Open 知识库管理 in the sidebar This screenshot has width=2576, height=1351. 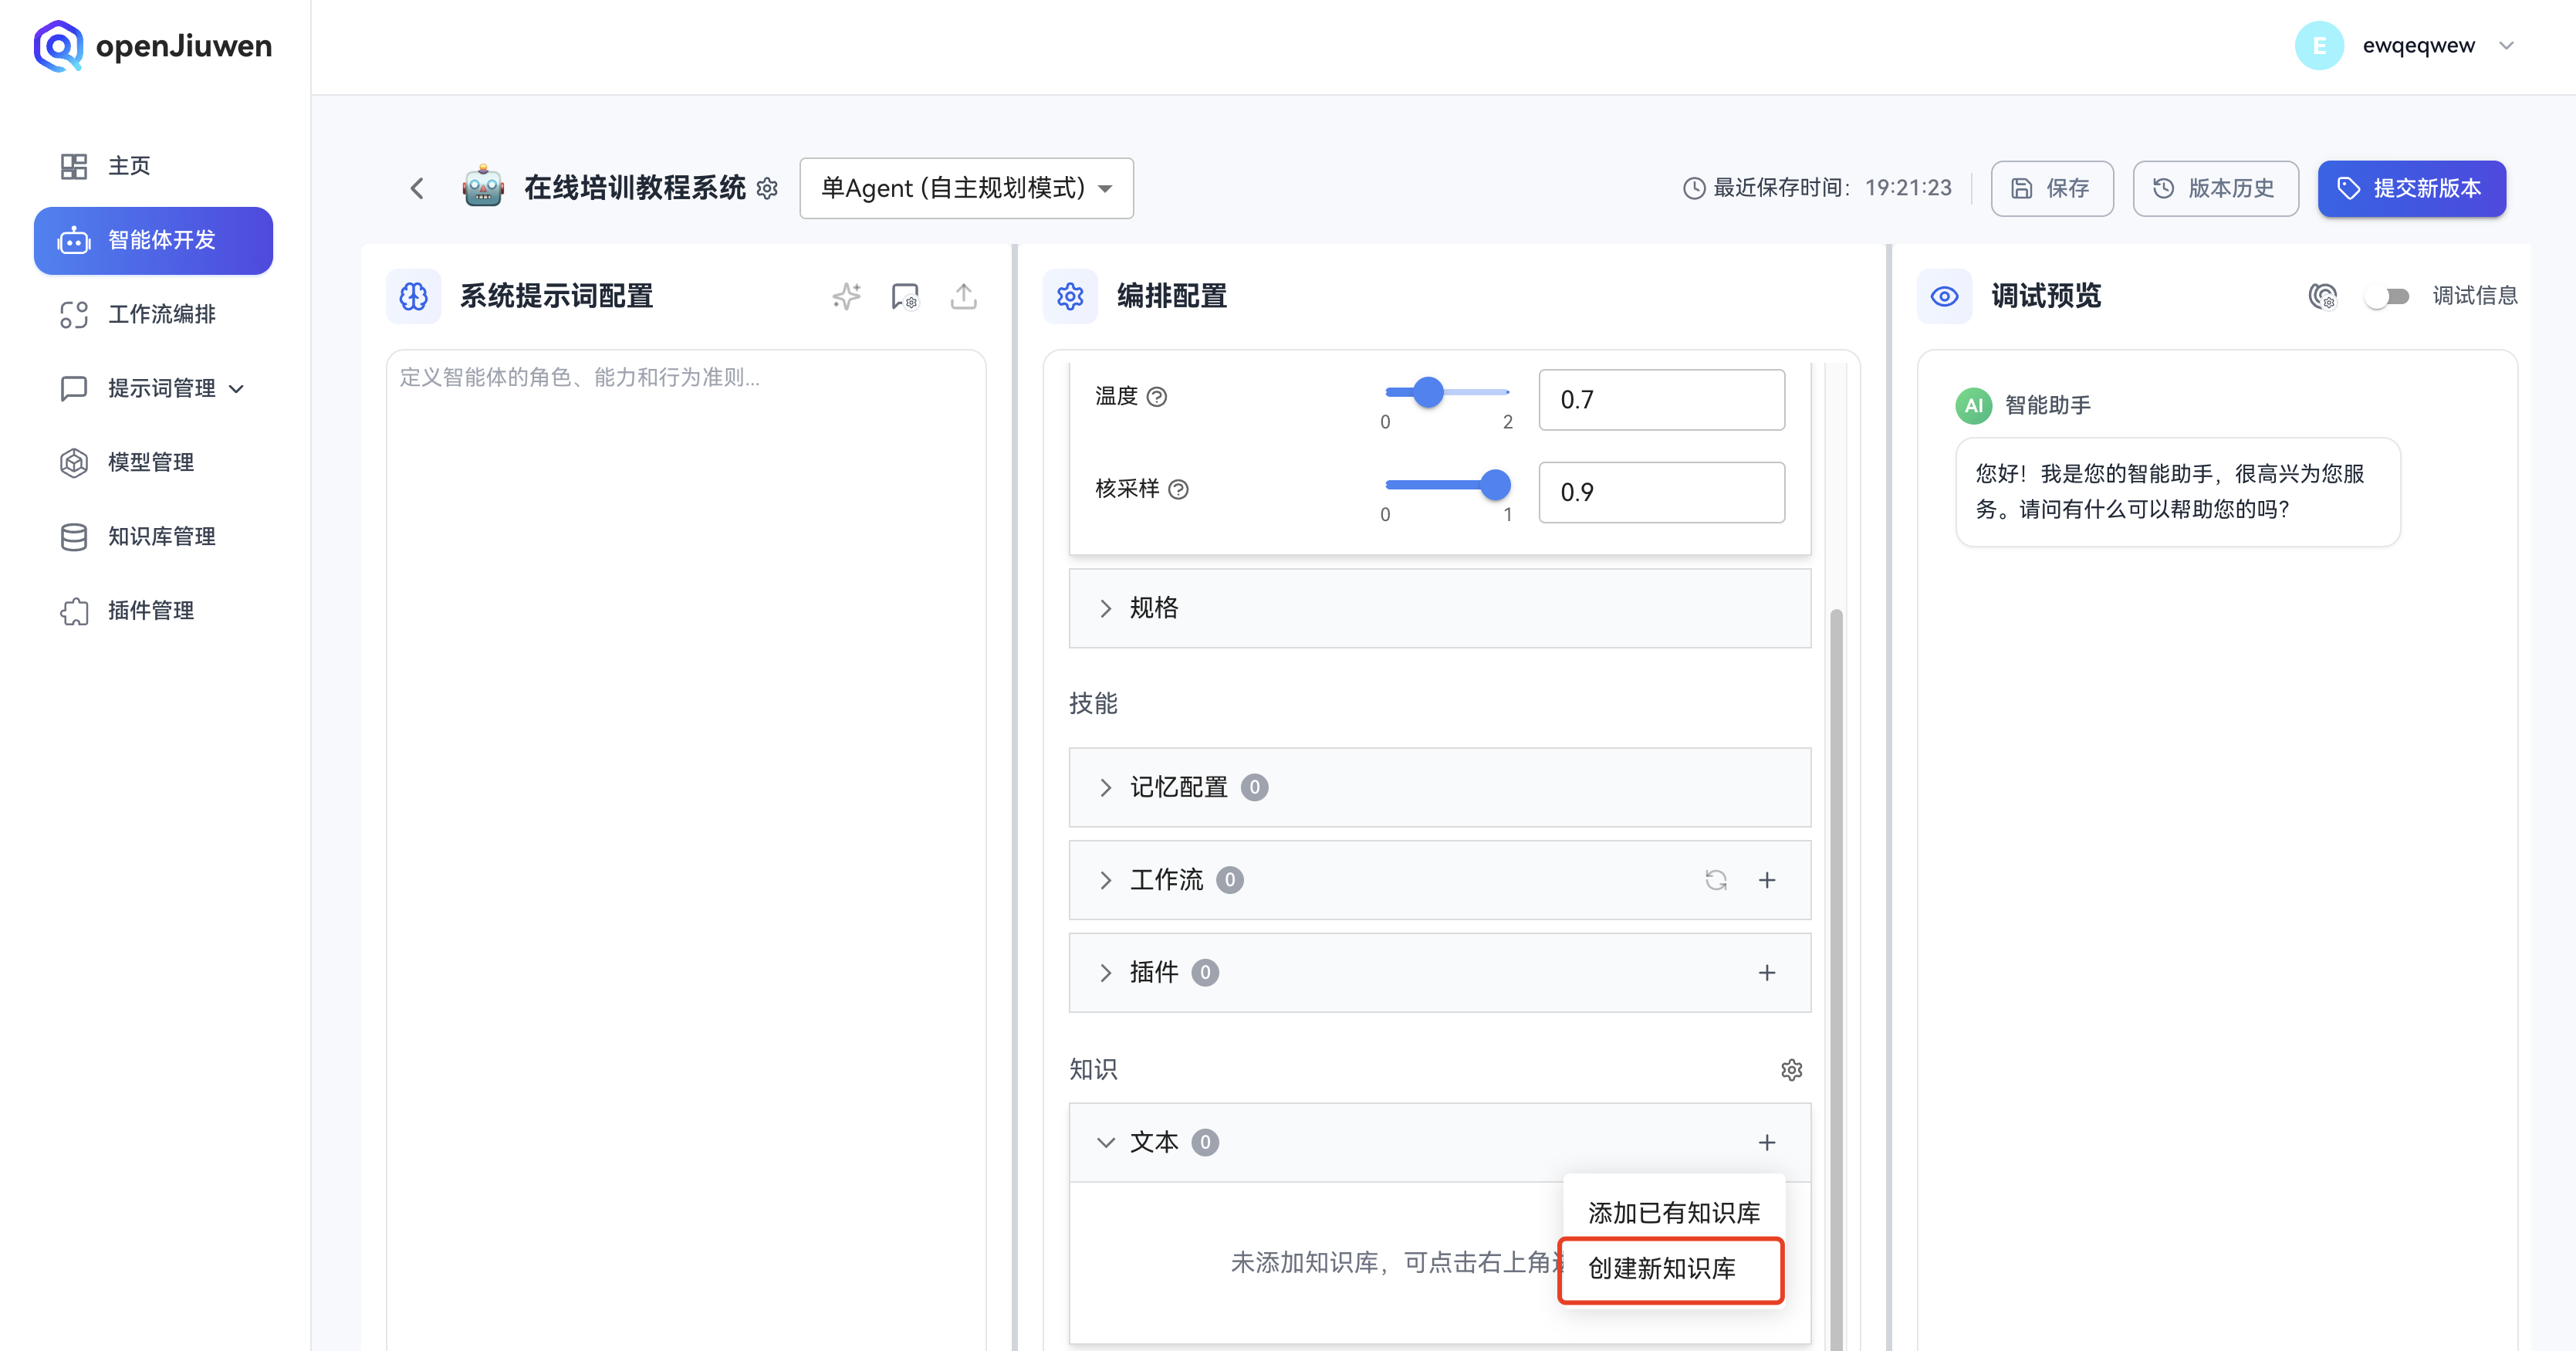(x=161, y=537)
